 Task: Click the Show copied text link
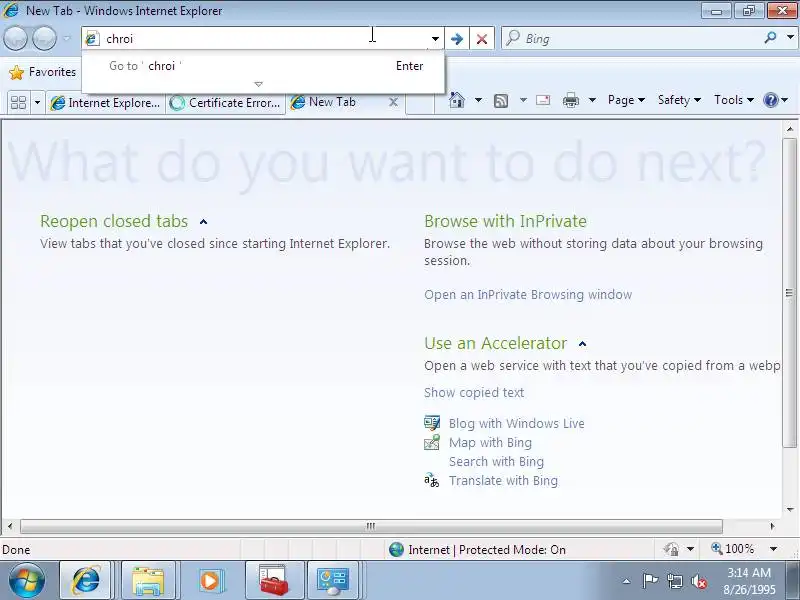(x=474, y=392)
